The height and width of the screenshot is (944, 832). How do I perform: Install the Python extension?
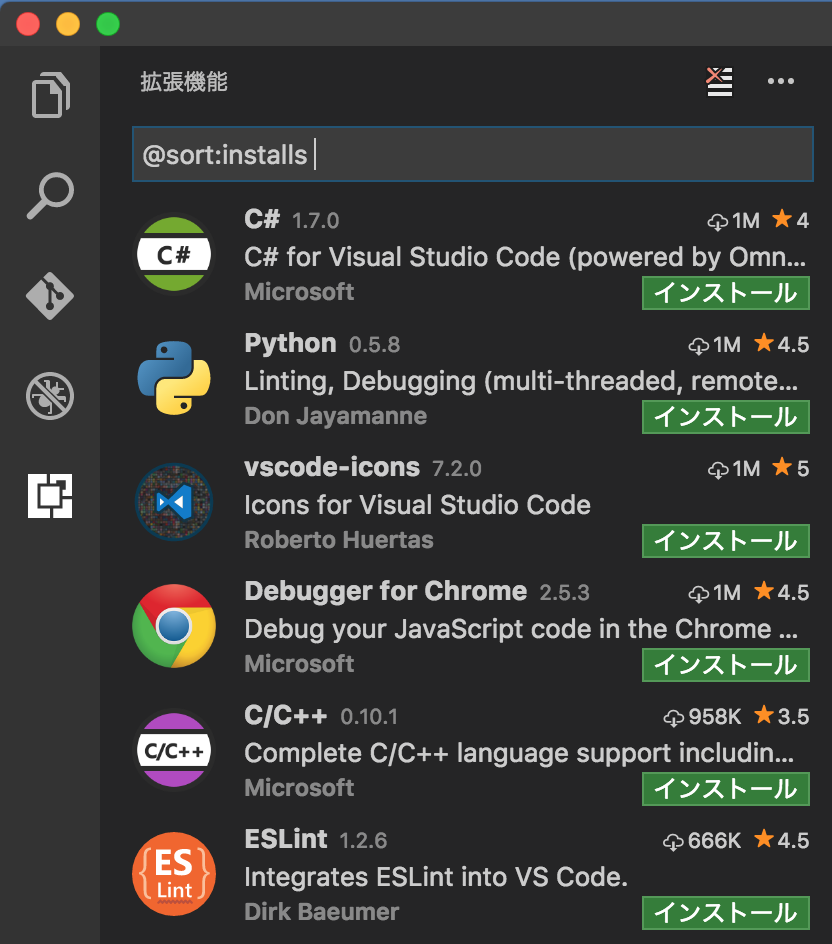point(725,417)
